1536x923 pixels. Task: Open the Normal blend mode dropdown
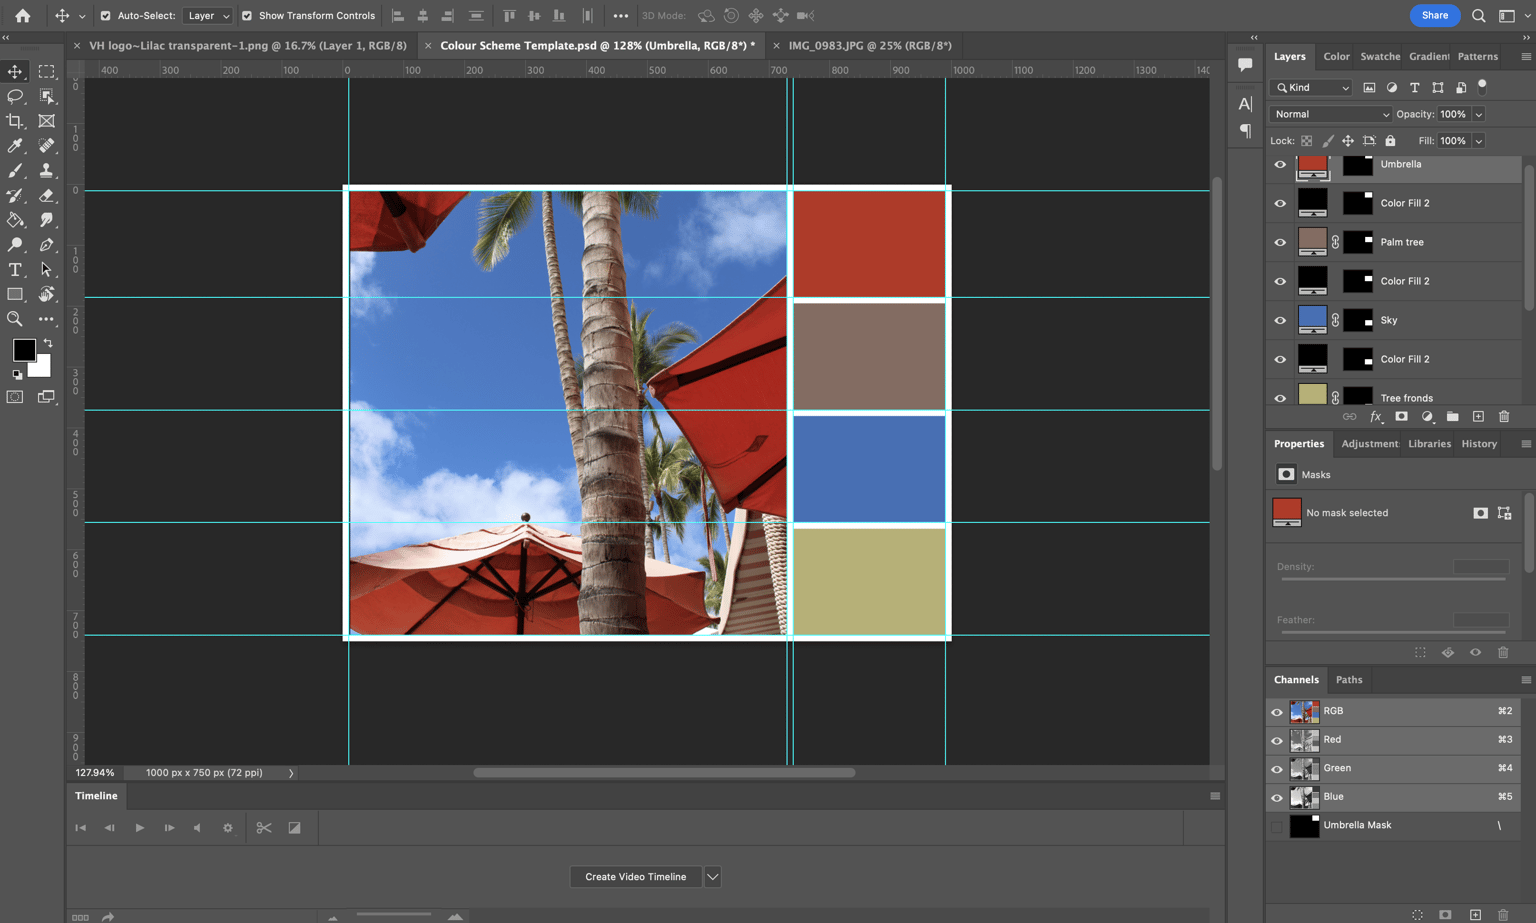pyautogui.click(x=1330, y=114)
